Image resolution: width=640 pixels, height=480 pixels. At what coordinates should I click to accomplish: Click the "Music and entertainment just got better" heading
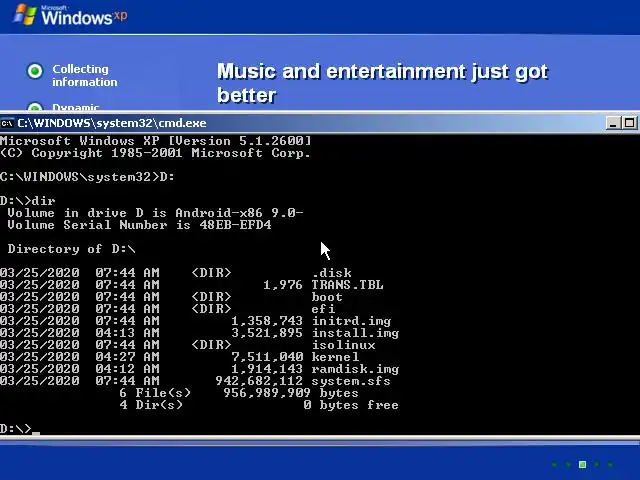tap(382, 83)
